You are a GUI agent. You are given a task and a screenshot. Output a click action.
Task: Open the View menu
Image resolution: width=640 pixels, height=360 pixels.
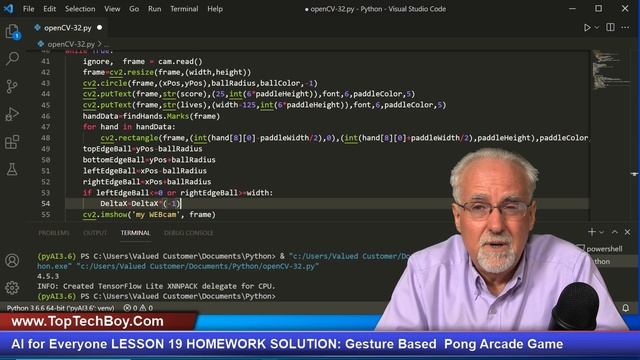pyautogui.click(x=112, y=9)
